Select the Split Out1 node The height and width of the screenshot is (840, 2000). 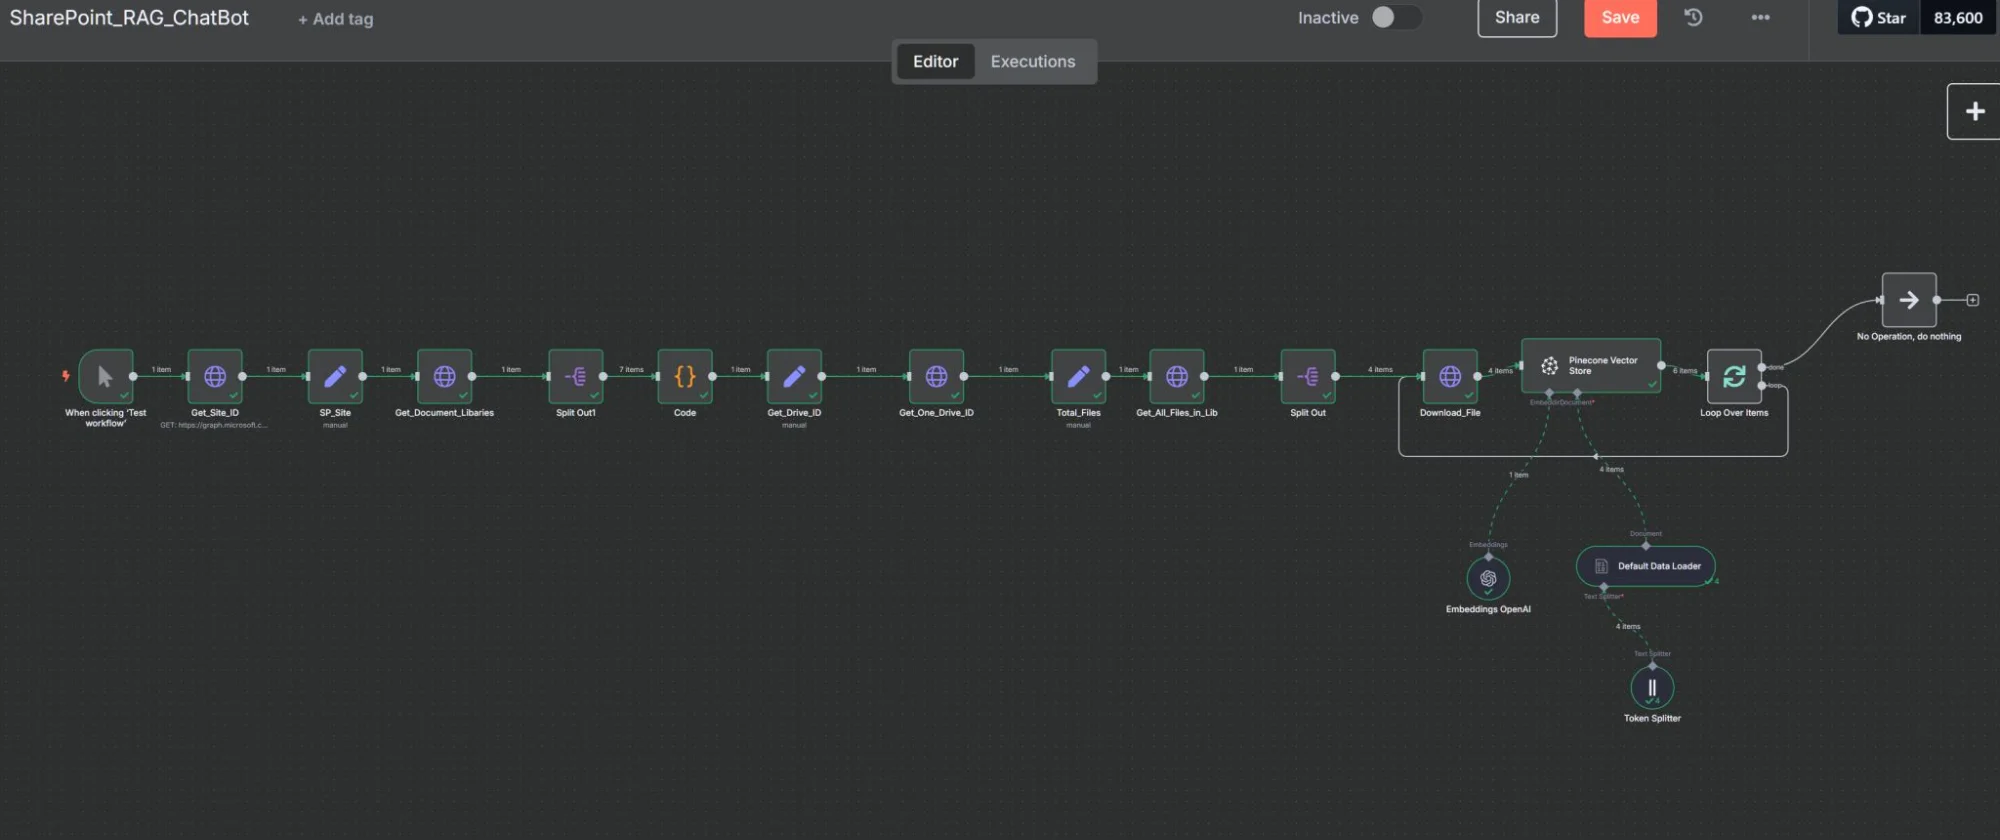[x=576, y=377]
